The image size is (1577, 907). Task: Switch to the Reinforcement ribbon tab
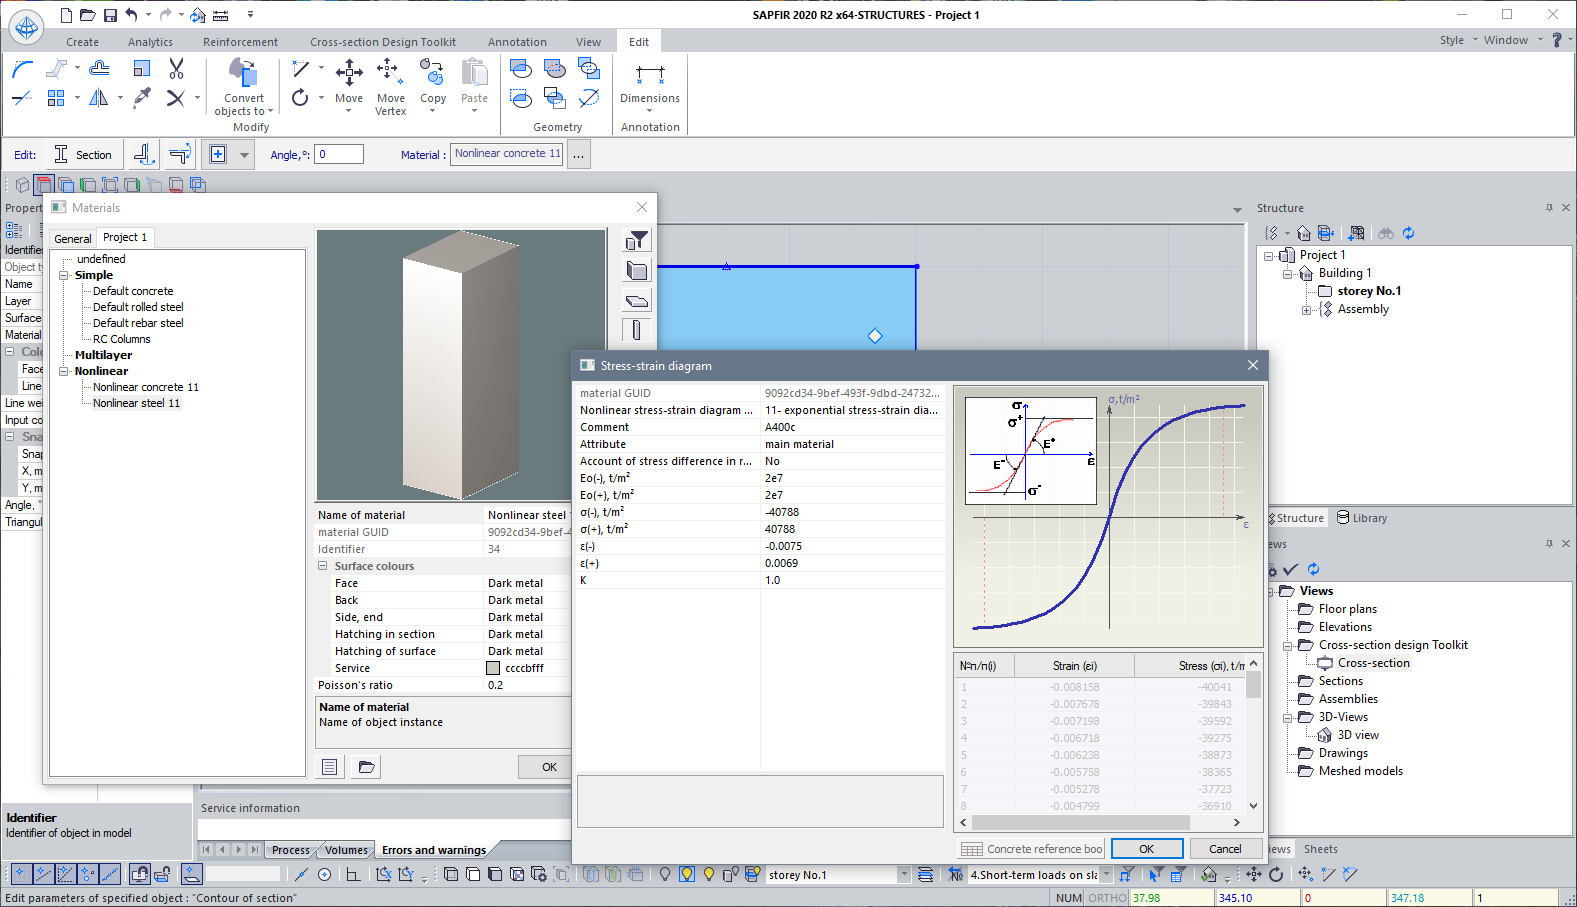(240, 42)
